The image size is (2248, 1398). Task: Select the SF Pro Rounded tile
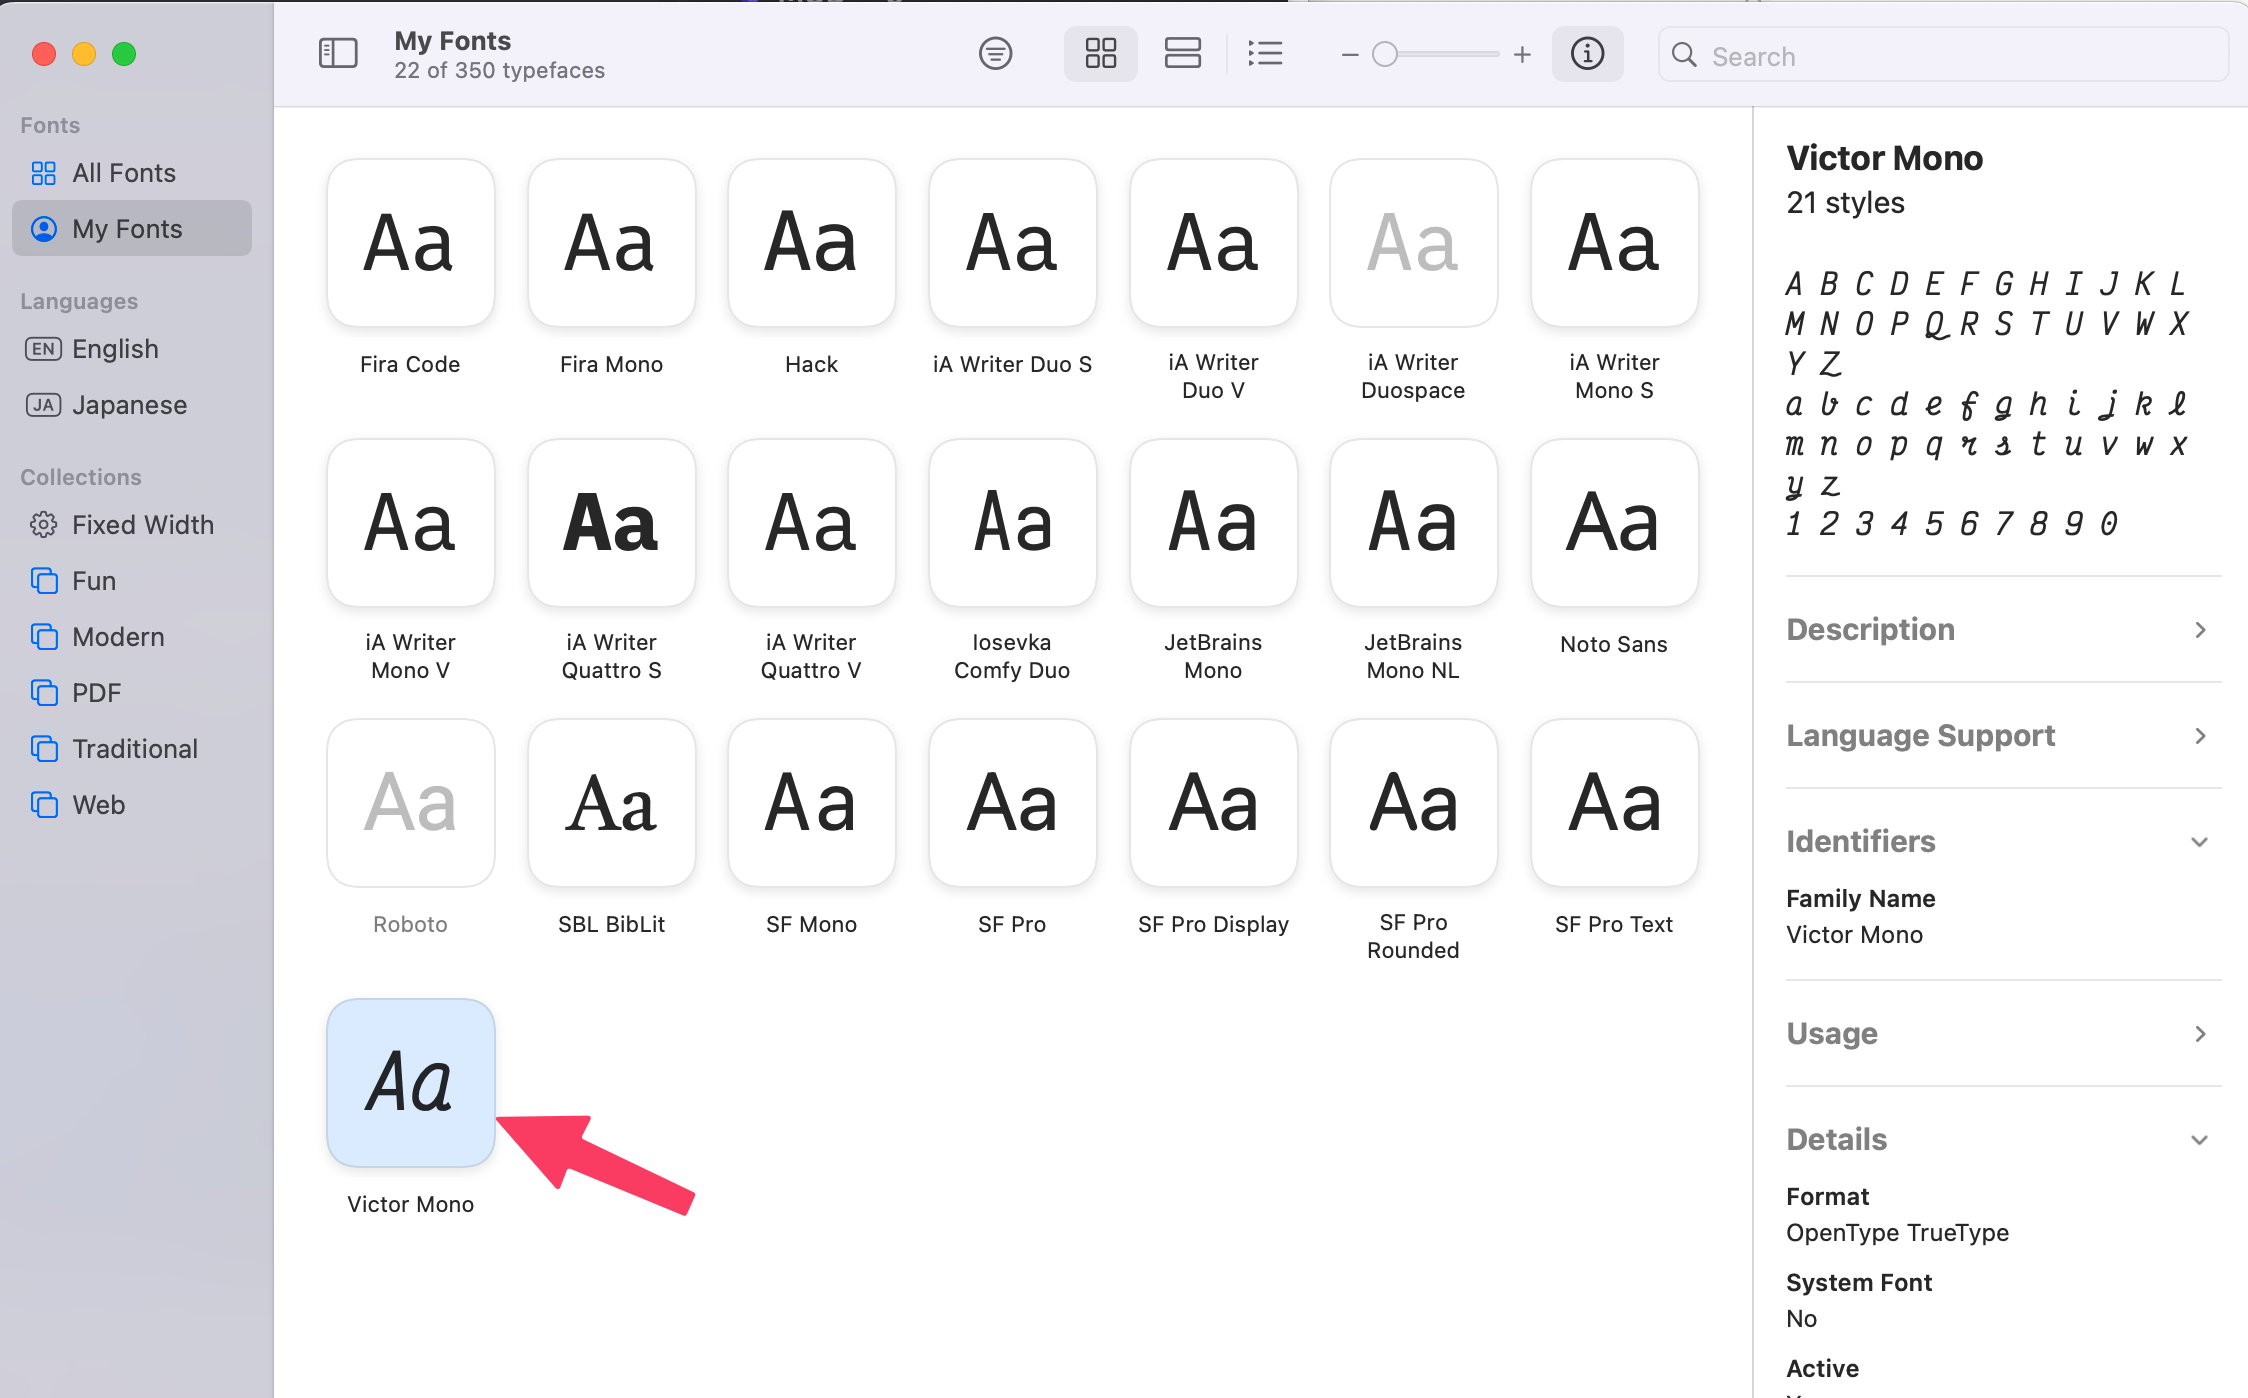pyautogui.click(x=1413, y=803)
